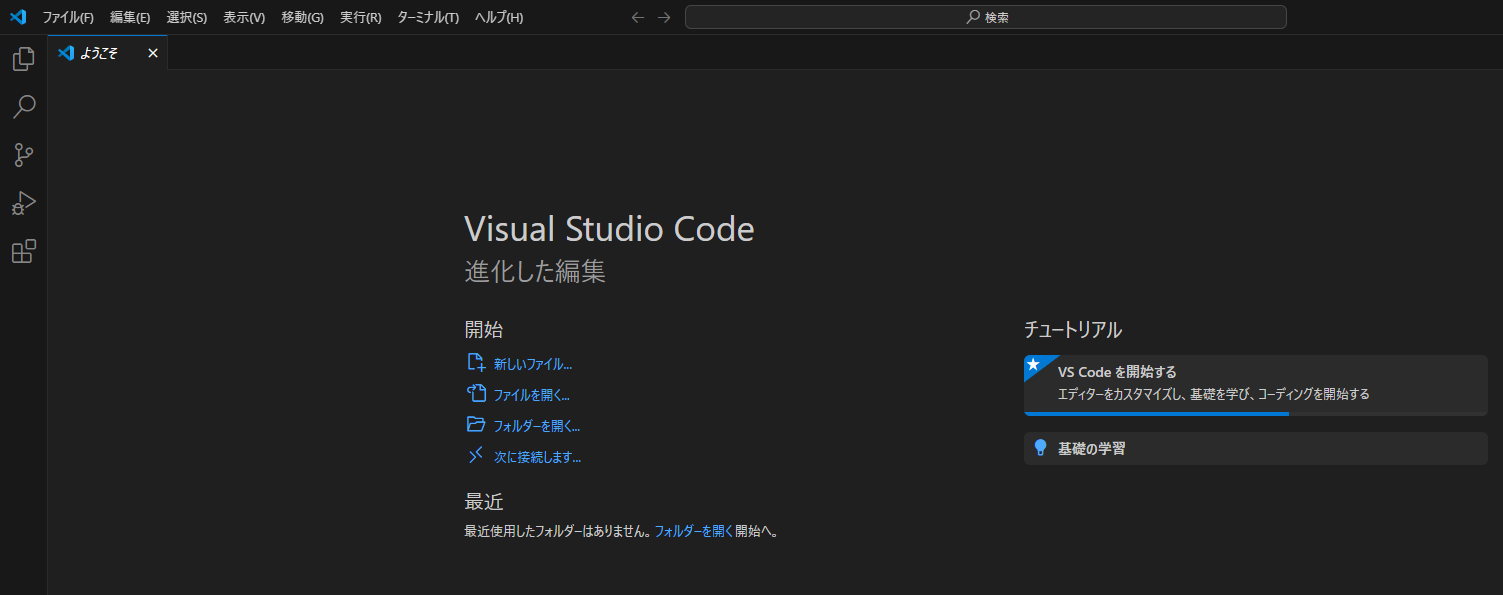Open the ヘルプ menu
The height and width of the screenshot is (595, 1503).
coord(497,16)
